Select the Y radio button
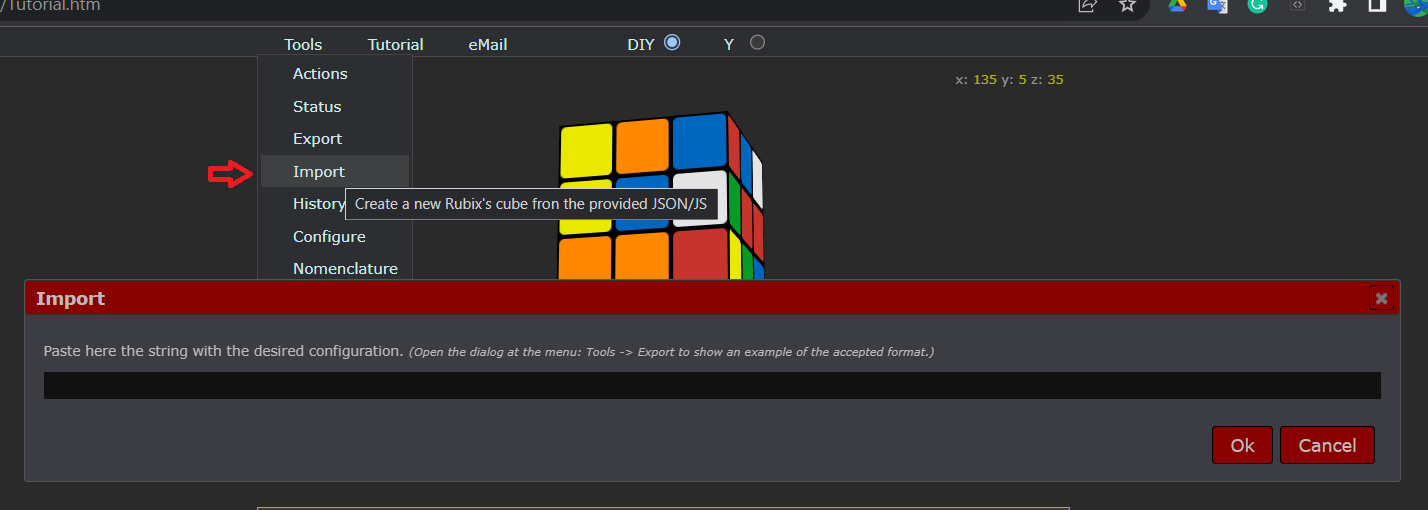The image size is (1428, 510). pos(757,42)
